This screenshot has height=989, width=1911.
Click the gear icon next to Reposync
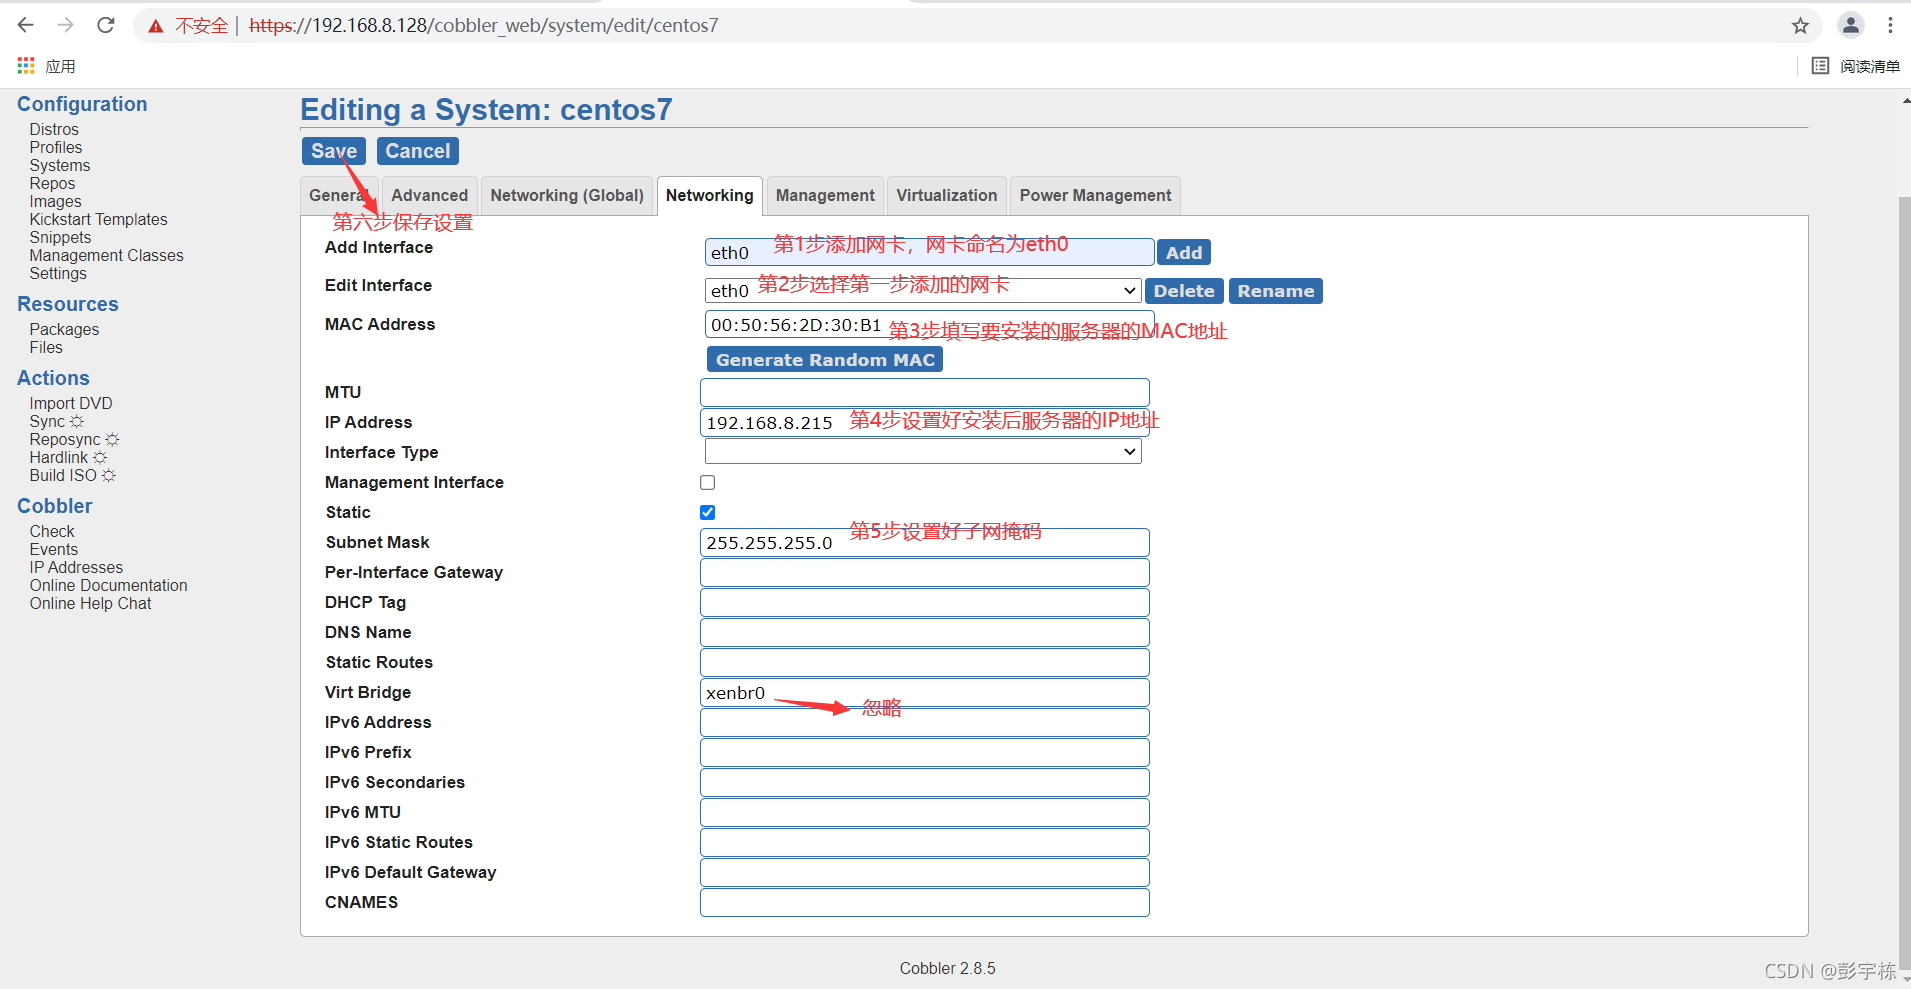[112, 440]
